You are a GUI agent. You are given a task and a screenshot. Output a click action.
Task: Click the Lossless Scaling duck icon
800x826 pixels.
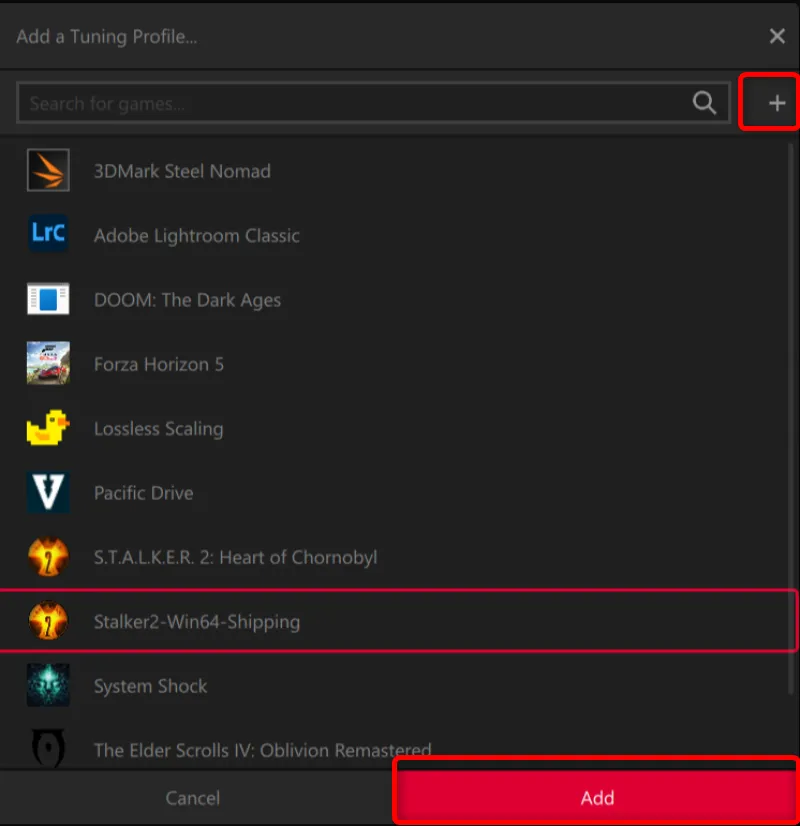(48, 428)
